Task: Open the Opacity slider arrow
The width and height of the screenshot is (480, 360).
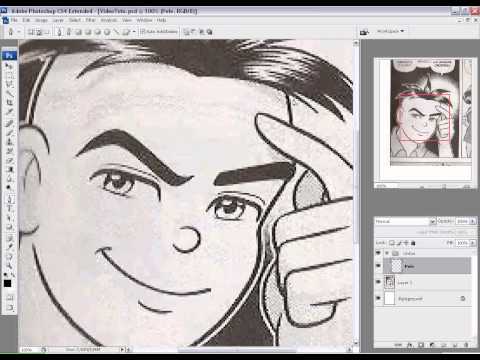Action: tap(472, 221)
